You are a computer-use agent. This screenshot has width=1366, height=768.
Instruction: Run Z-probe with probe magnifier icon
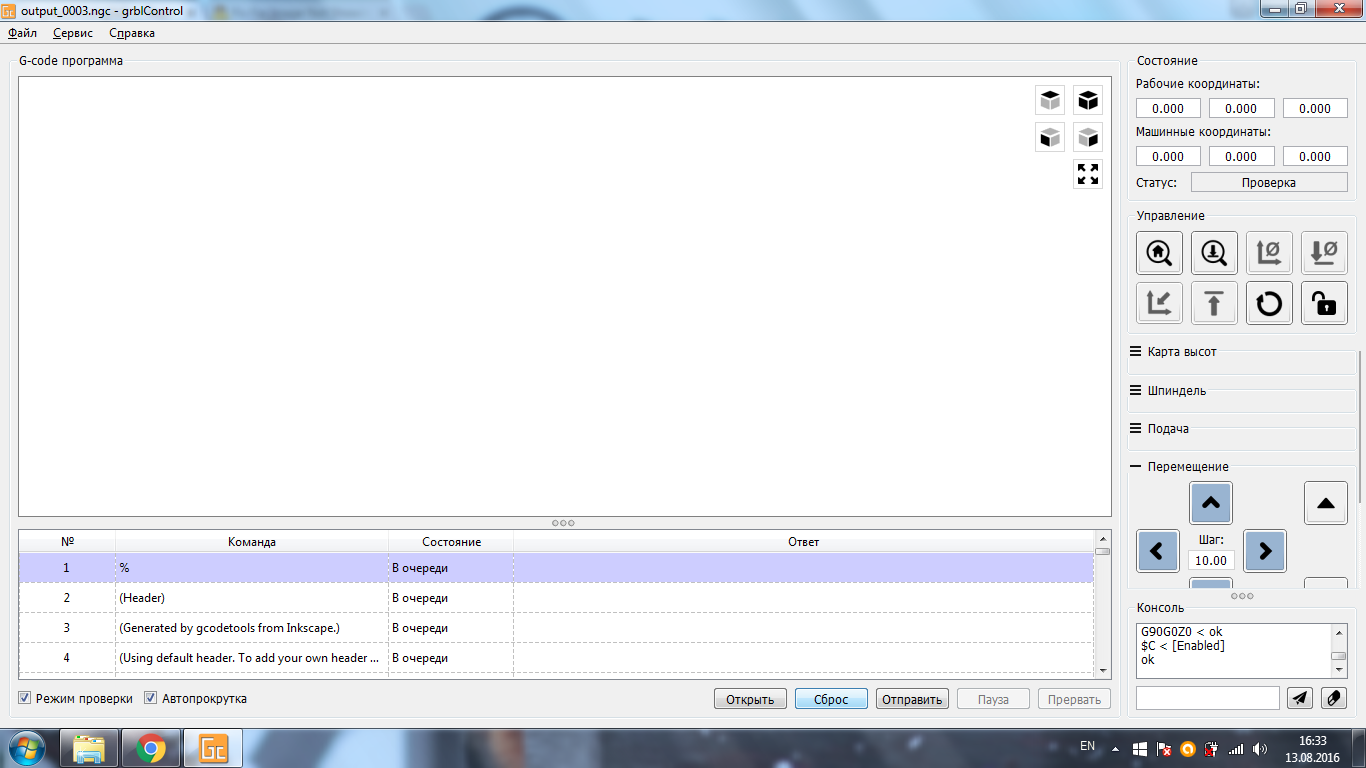[1214, 253]
